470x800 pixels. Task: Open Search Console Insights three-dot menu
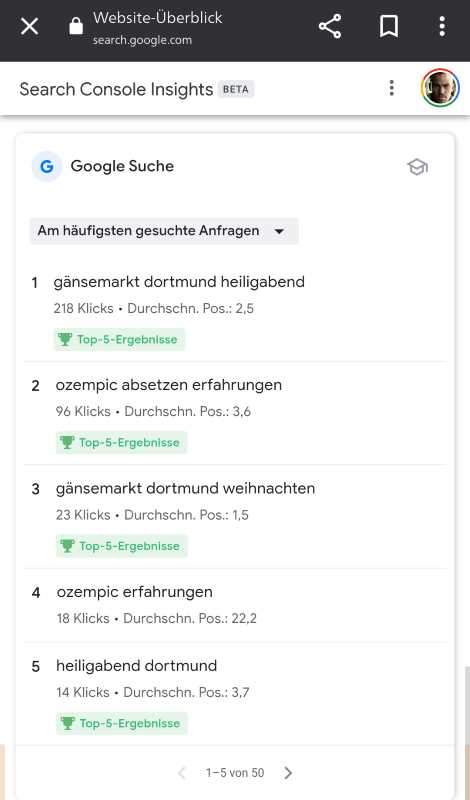(x=391, y=88)
